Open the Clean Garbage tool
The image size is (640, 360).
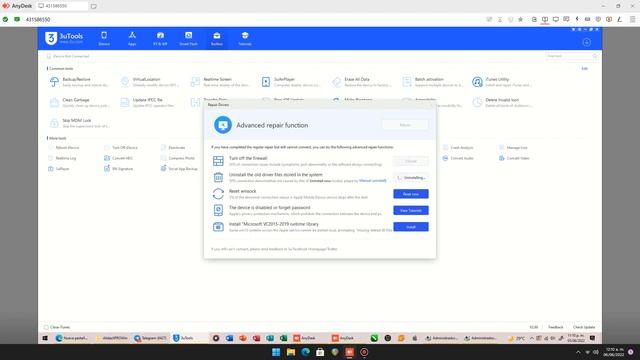(x=79, y=102)
